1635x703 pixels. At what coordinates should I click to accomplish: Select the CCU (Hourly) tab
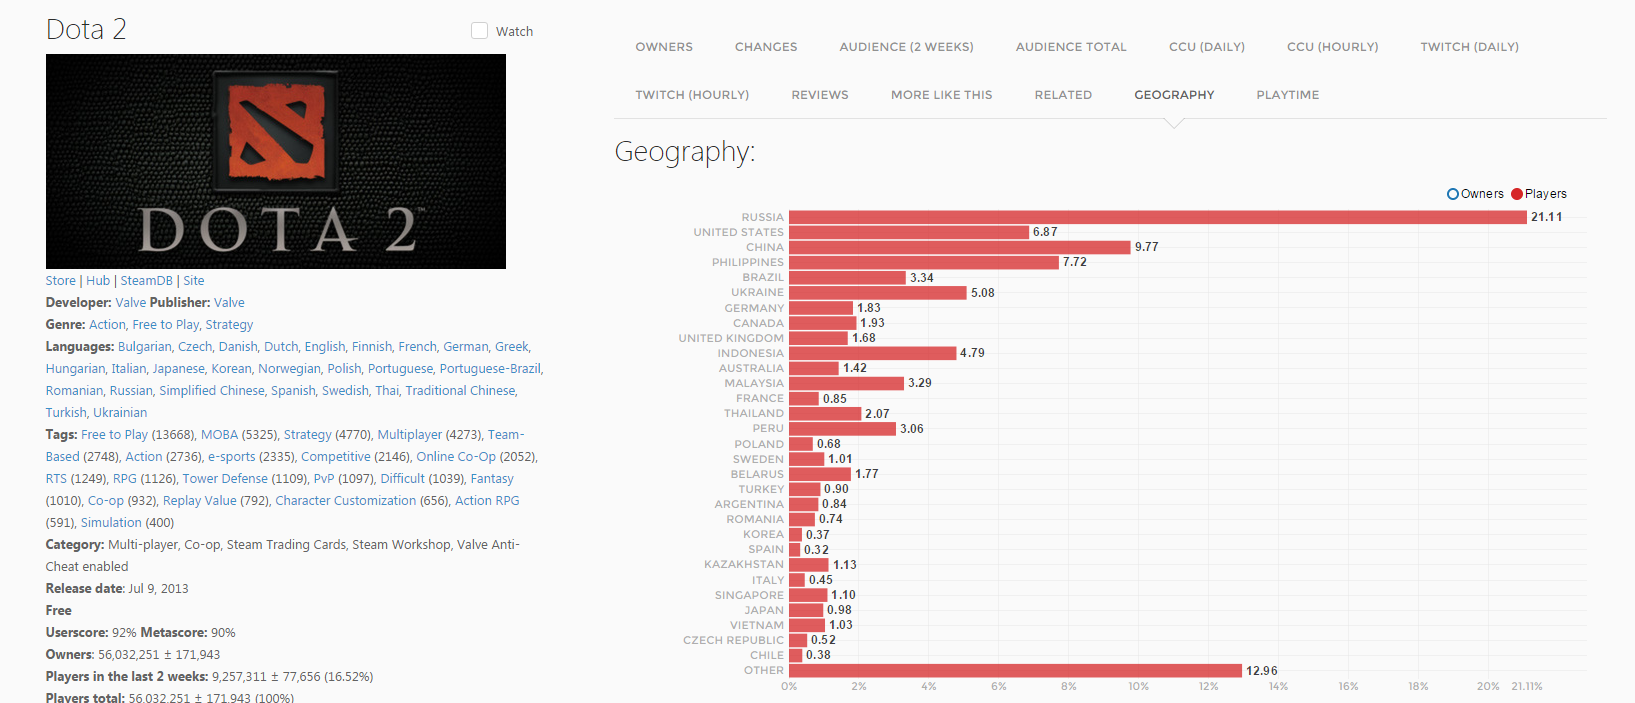[1332, 47]
